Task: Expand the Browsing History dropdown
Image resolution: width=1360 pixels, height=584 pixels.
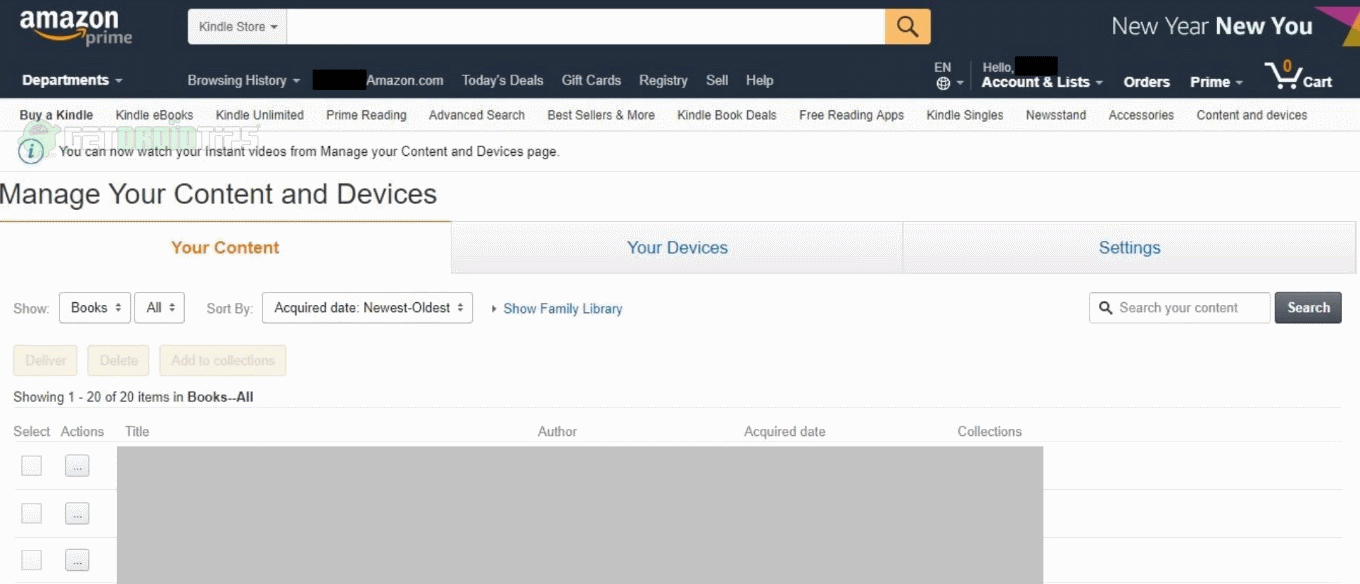Action: [244, 81]
